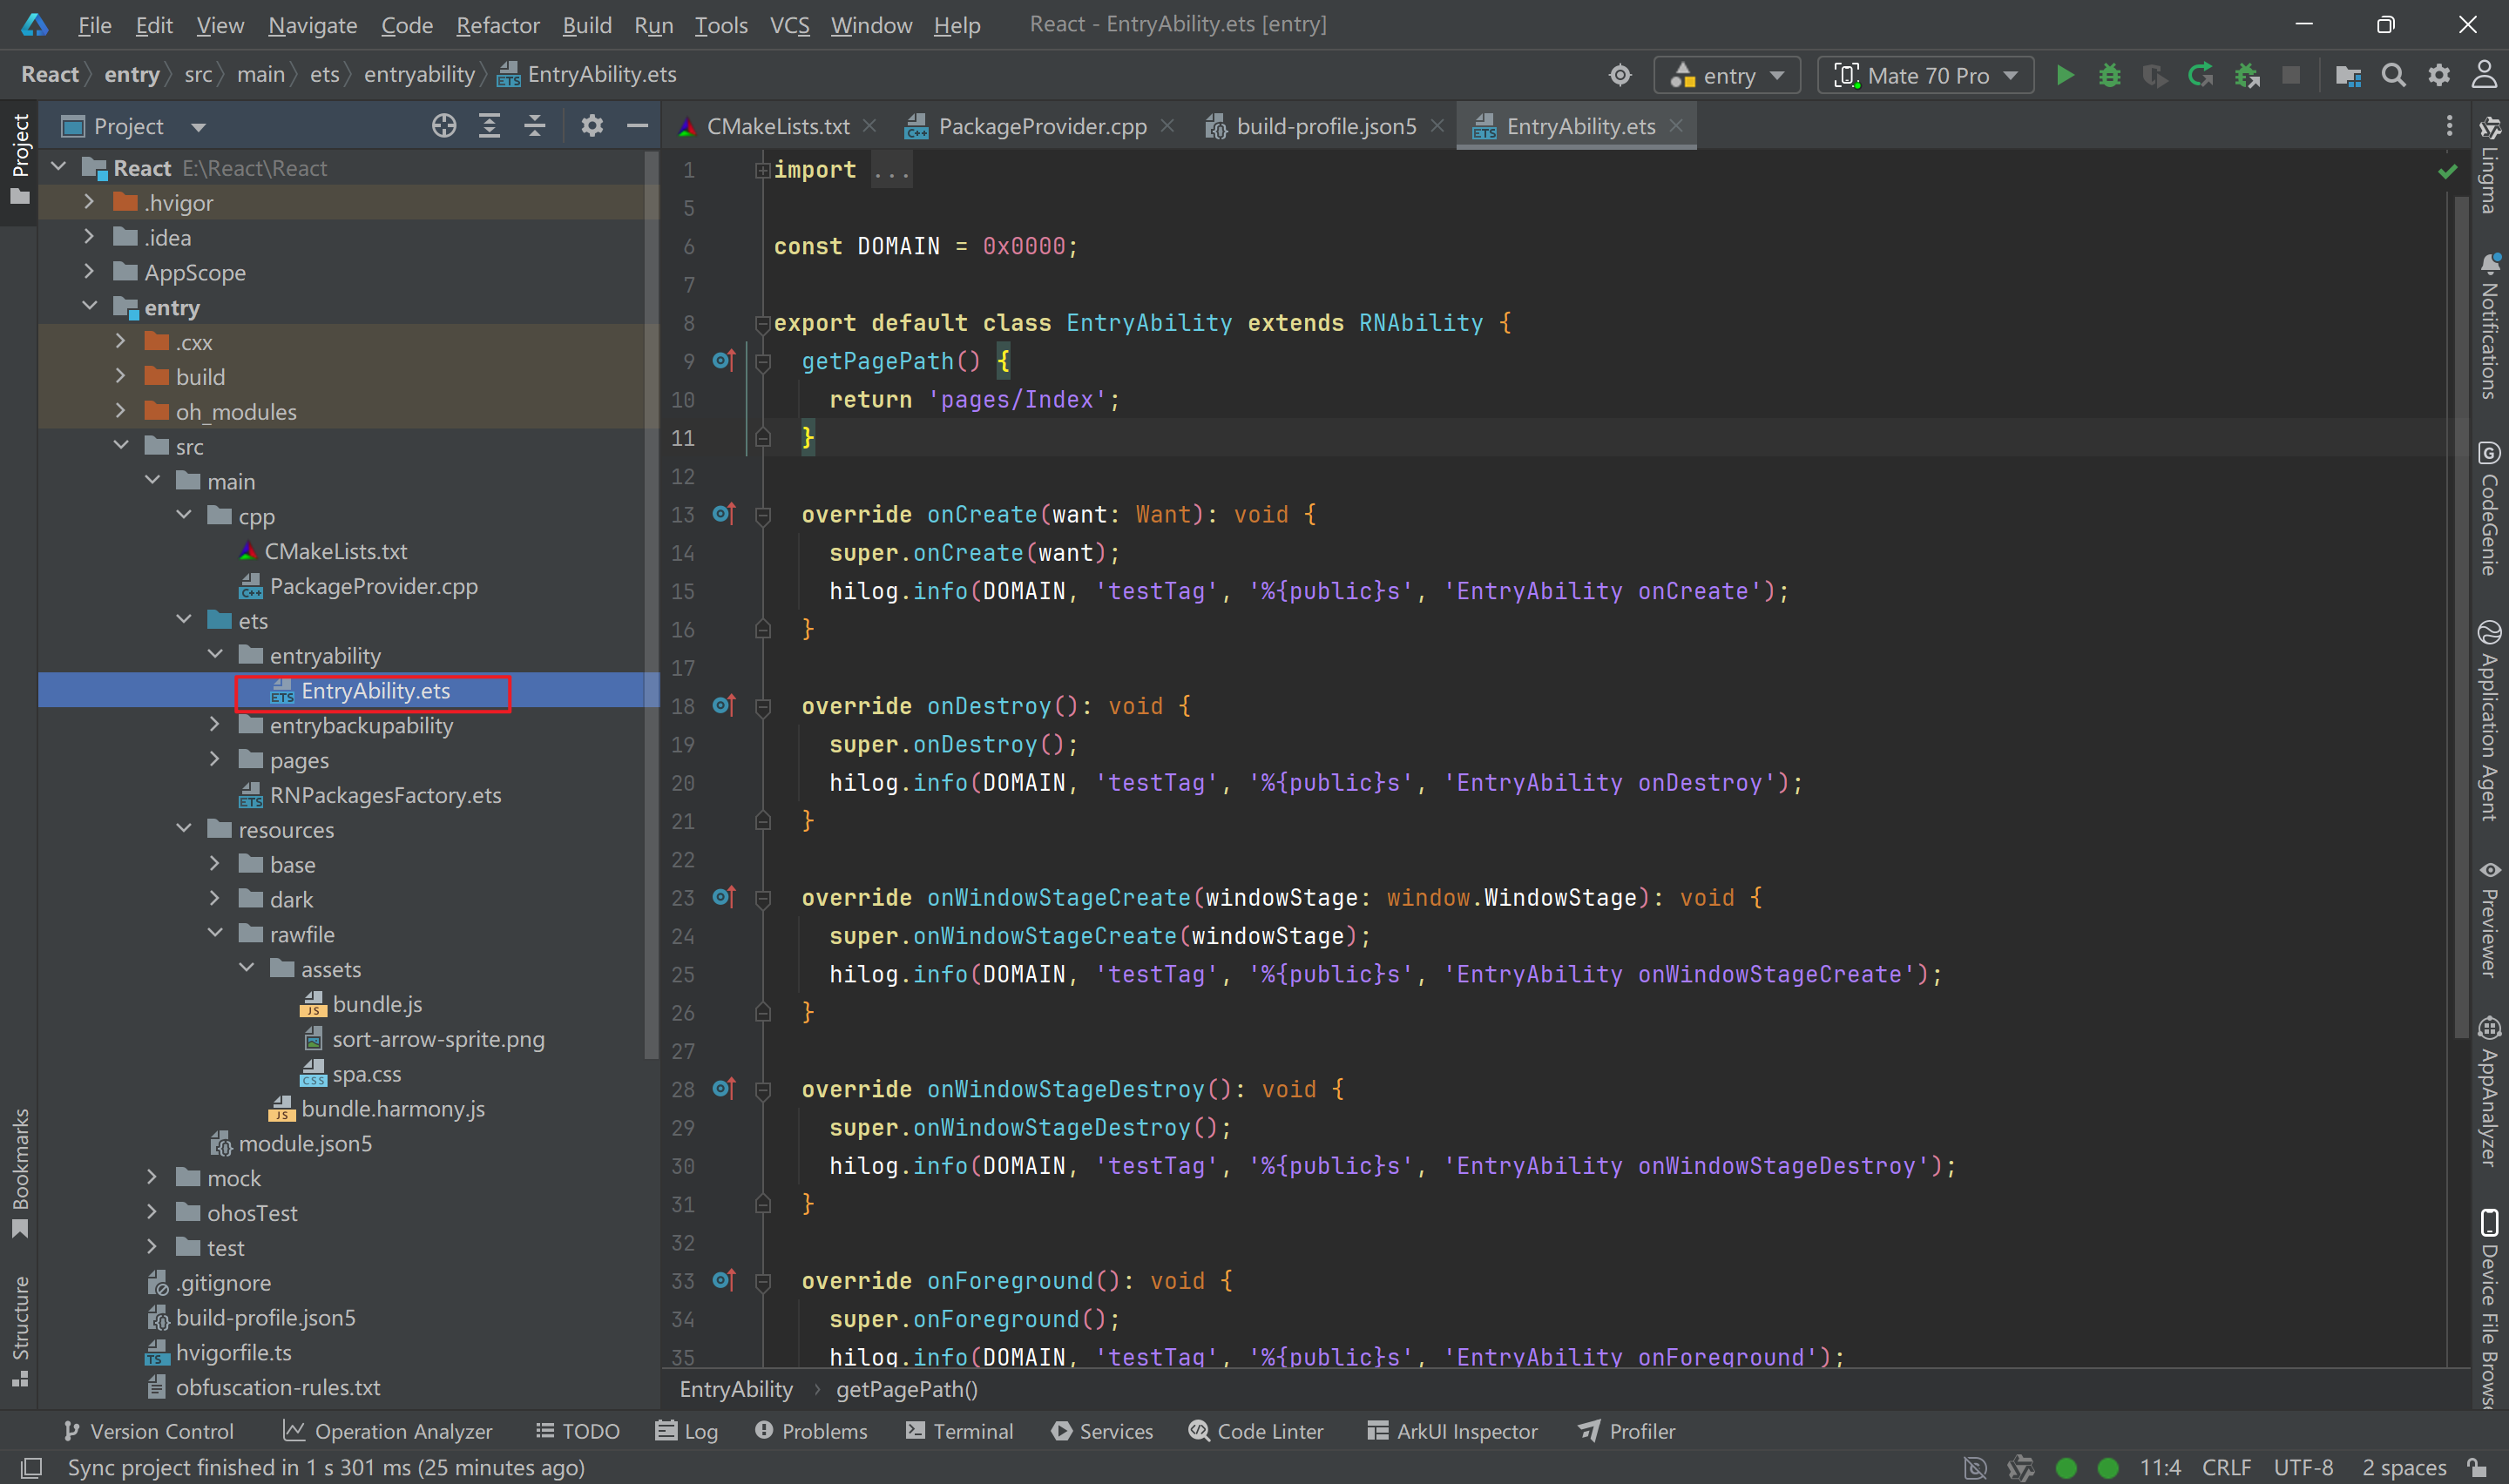Screen dimensions: 2509x1484
Task: Toggle tool window bars icon in status bar
Action: click(x=32, y=1467)
